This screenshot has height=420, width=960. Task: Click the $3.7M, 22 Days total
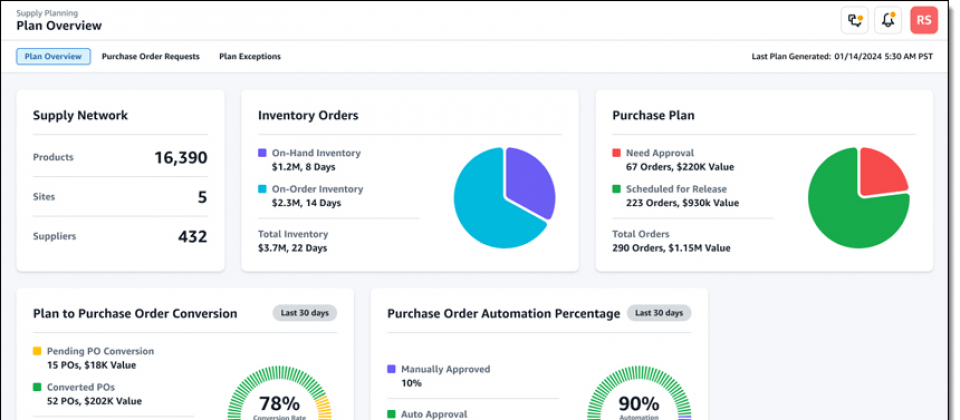coord(293,248)
